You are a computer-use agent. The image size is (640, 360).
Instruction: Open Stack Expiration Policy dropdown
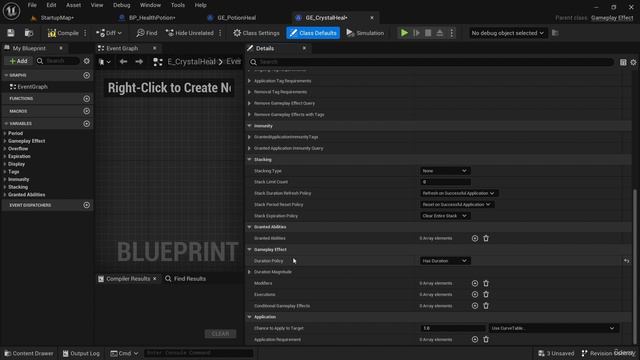click(444, 216)
